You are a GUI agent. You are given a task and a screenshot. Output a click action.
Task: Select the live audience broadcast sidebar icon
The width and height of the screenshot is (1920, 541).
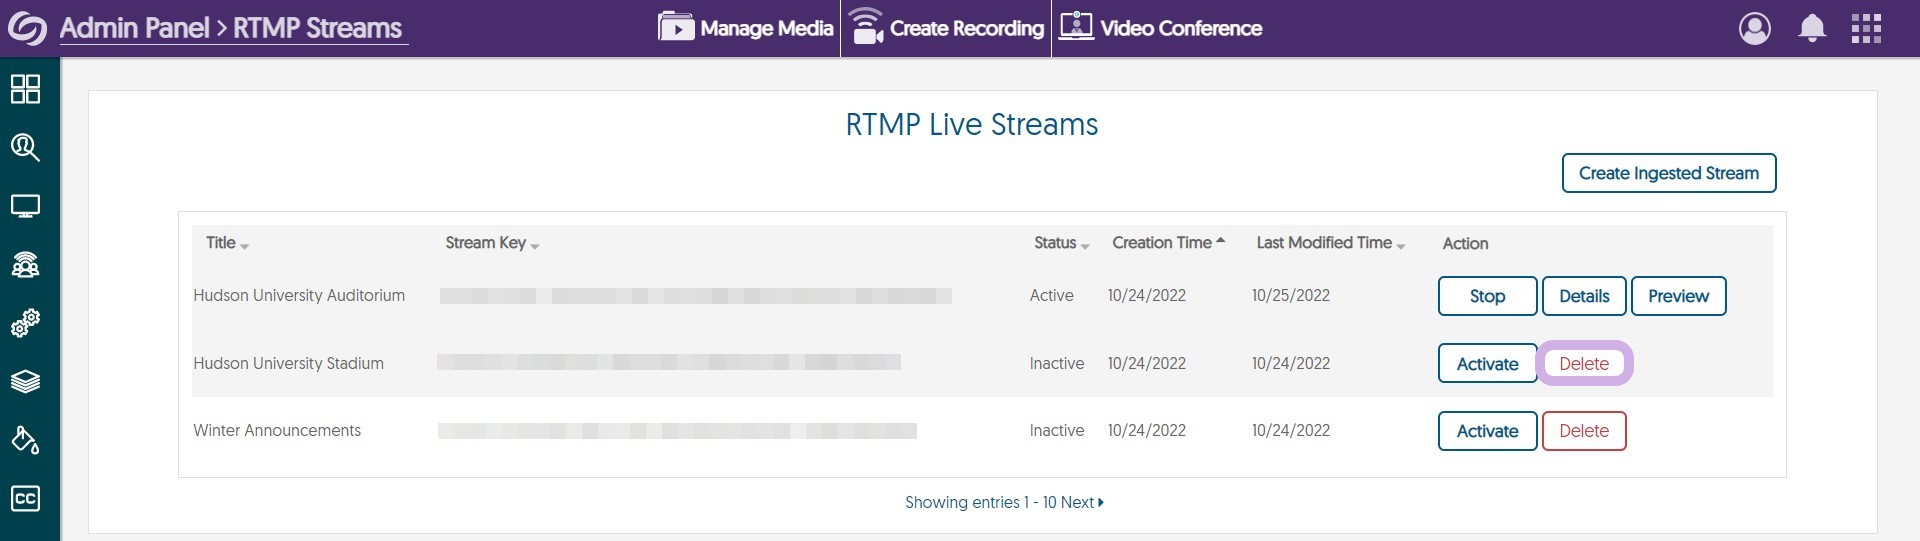(x=25, y=265)
